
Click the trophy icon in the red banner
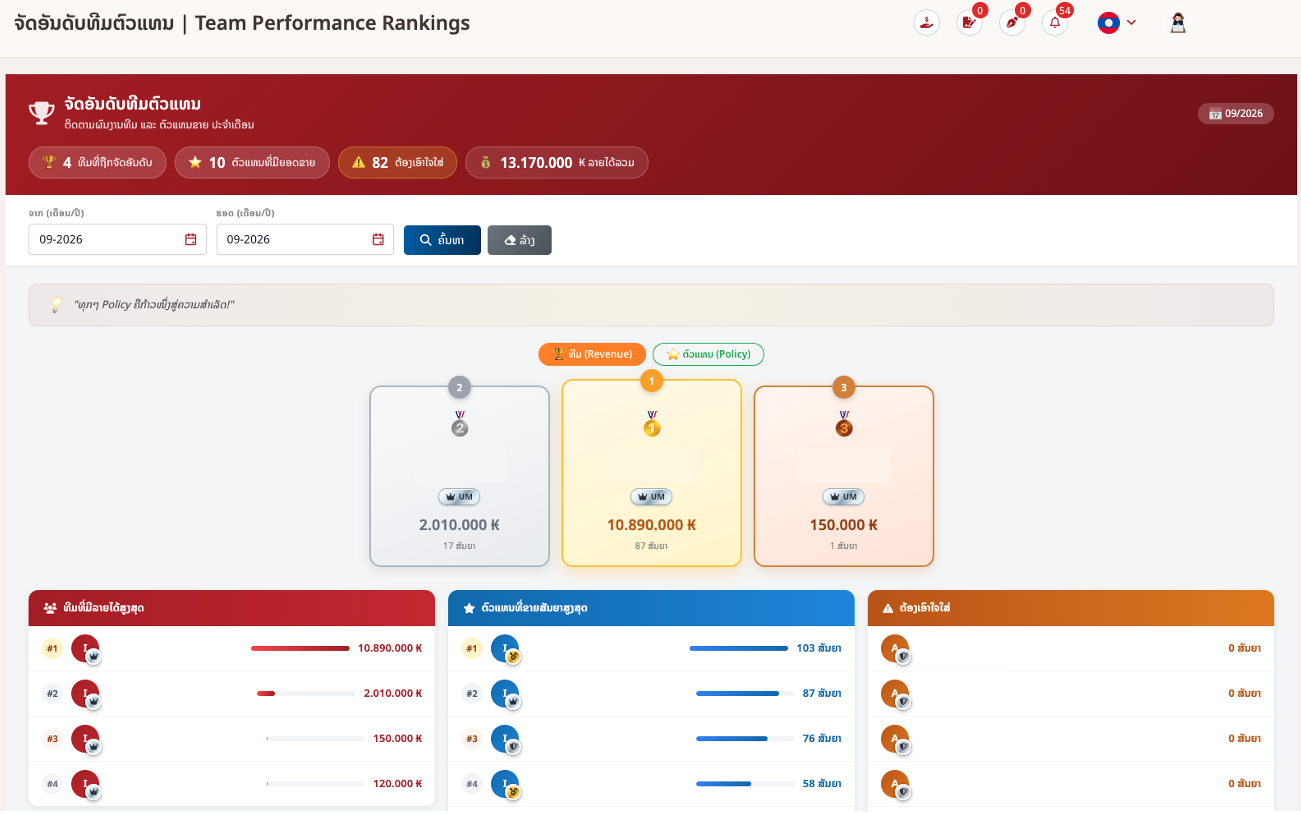pos(41,112)
